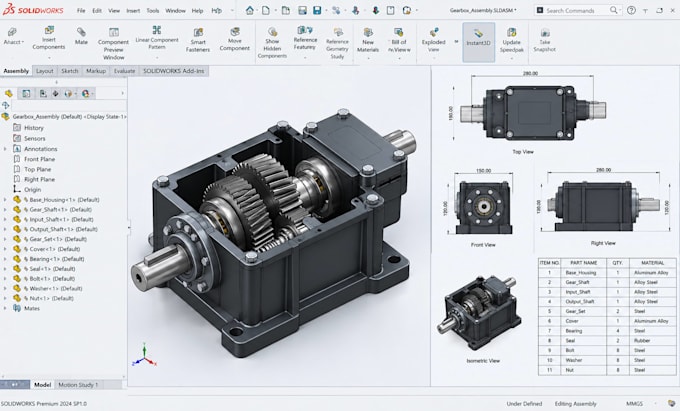680x411 pixels.
Task: Switch to the Motion Study 1 tab
Action: pos(78,385)
